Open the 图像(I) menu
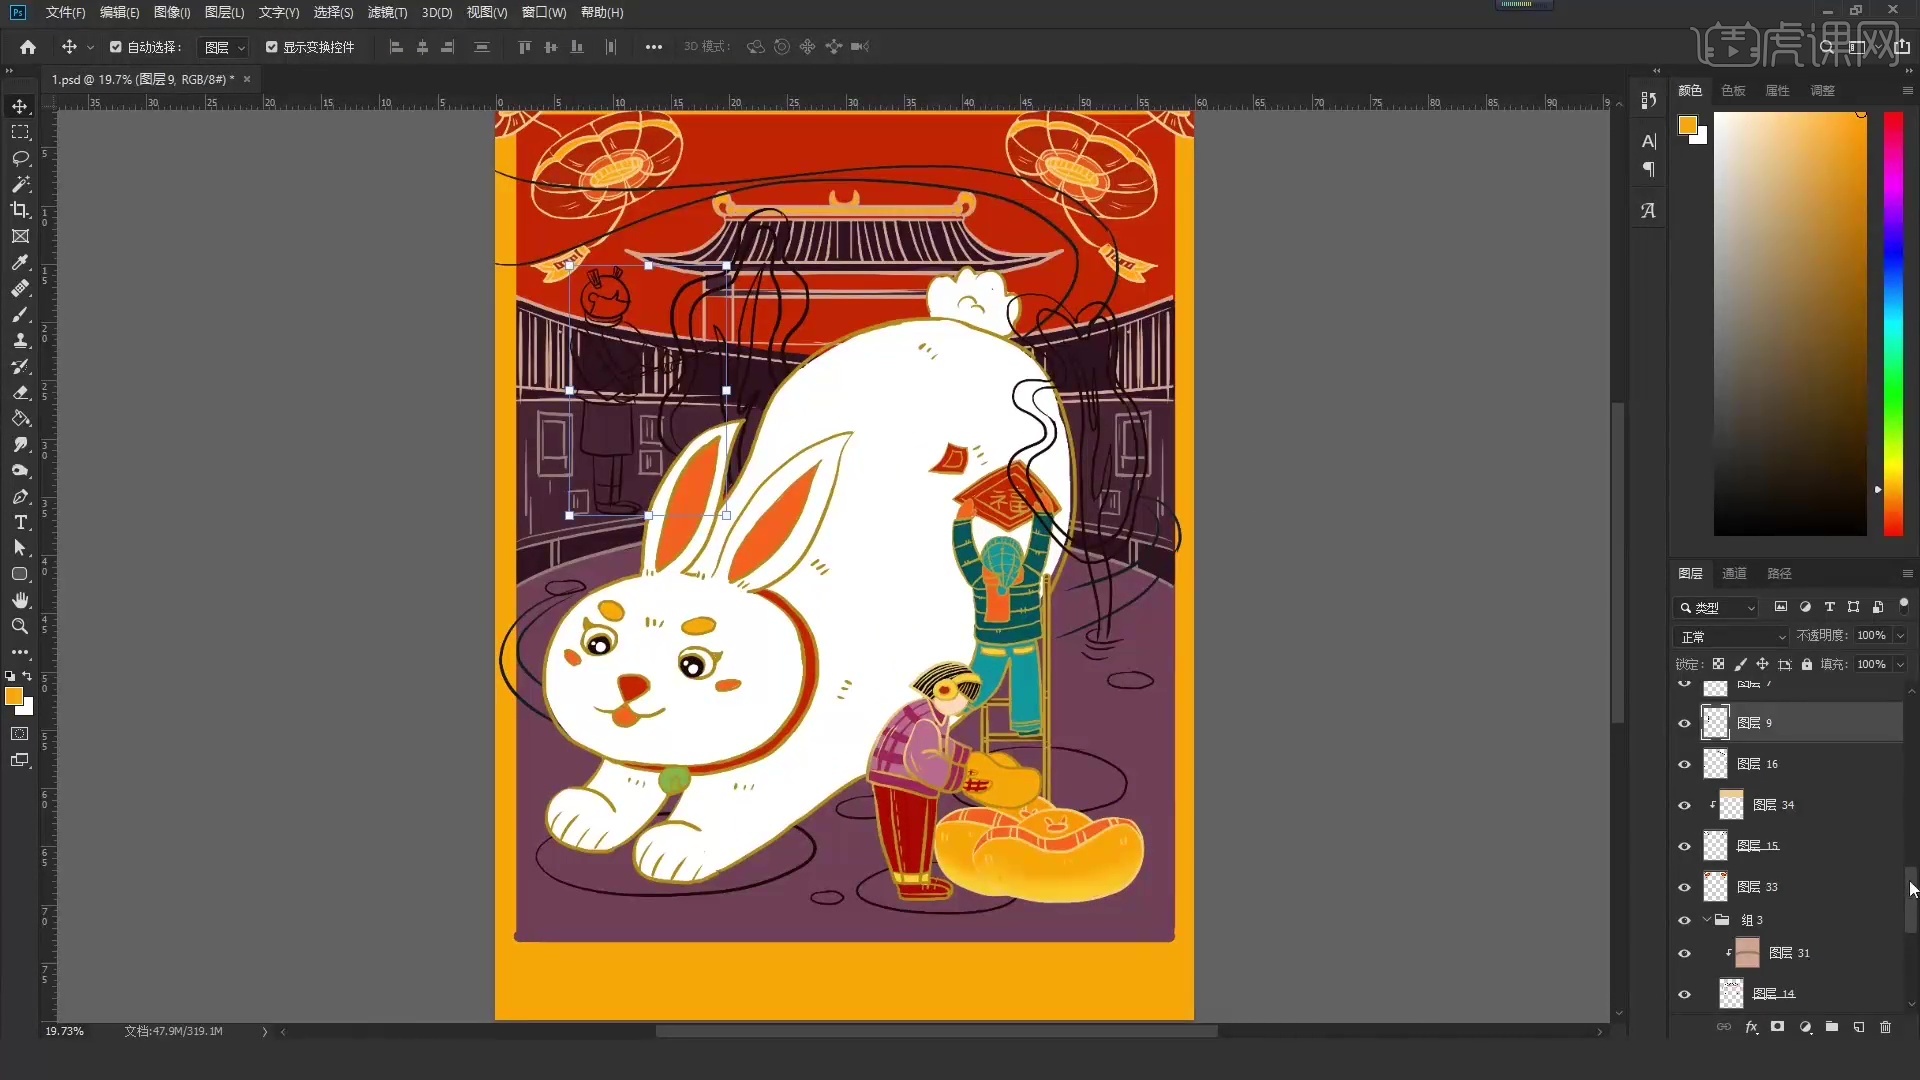This screenshot has height=1080, width=1920. click(172, 12)
